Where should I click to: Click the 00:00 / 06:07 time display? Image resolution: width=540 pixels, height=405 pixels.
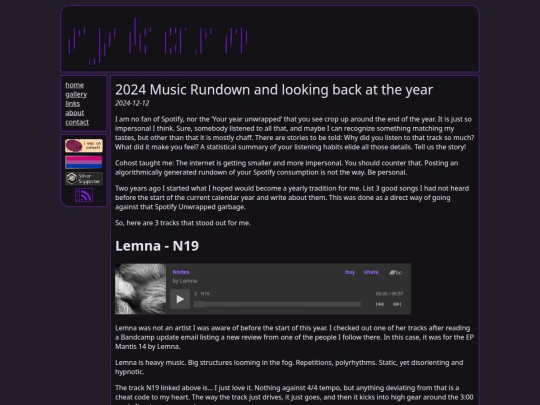coord(389,294)
